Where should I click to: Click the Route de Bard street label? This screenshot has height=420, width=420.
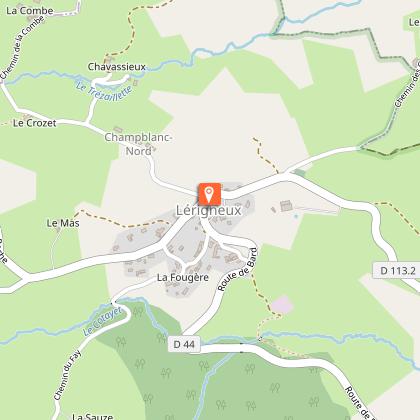click(238, 269)
